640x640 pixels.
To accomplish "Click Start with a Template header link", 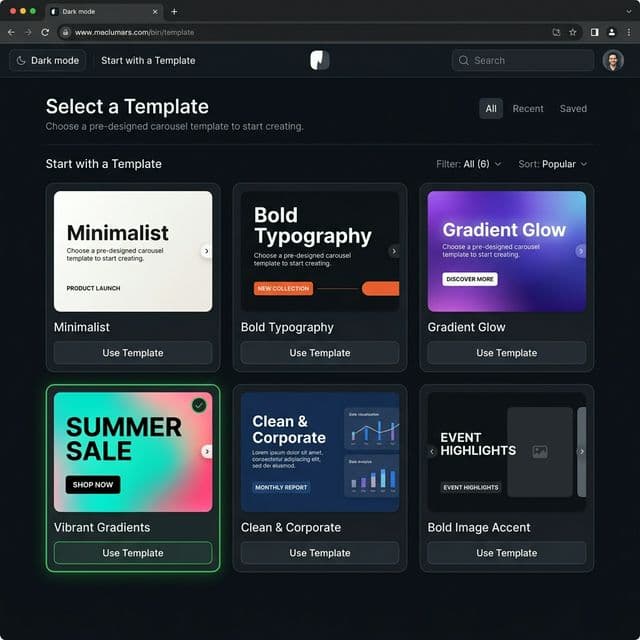I will coord(148,60).
